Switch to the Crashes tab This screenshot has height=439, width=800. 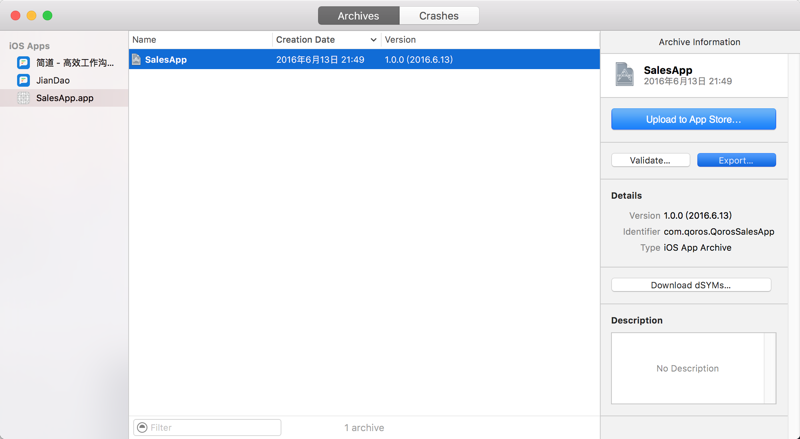click(x=439, y=16)
